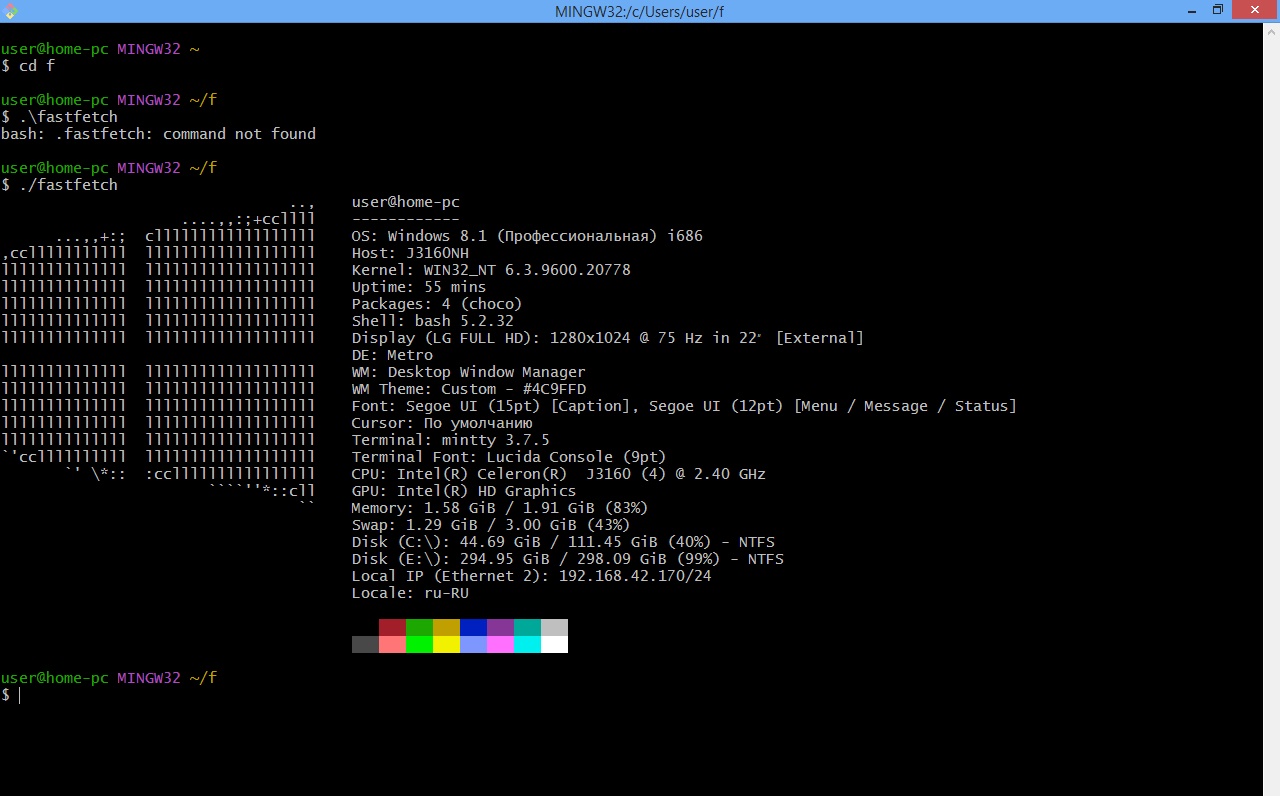Click 'bash: .fastfetch: command not found' error line
The image size is (1280, 796).
[158, 134]
